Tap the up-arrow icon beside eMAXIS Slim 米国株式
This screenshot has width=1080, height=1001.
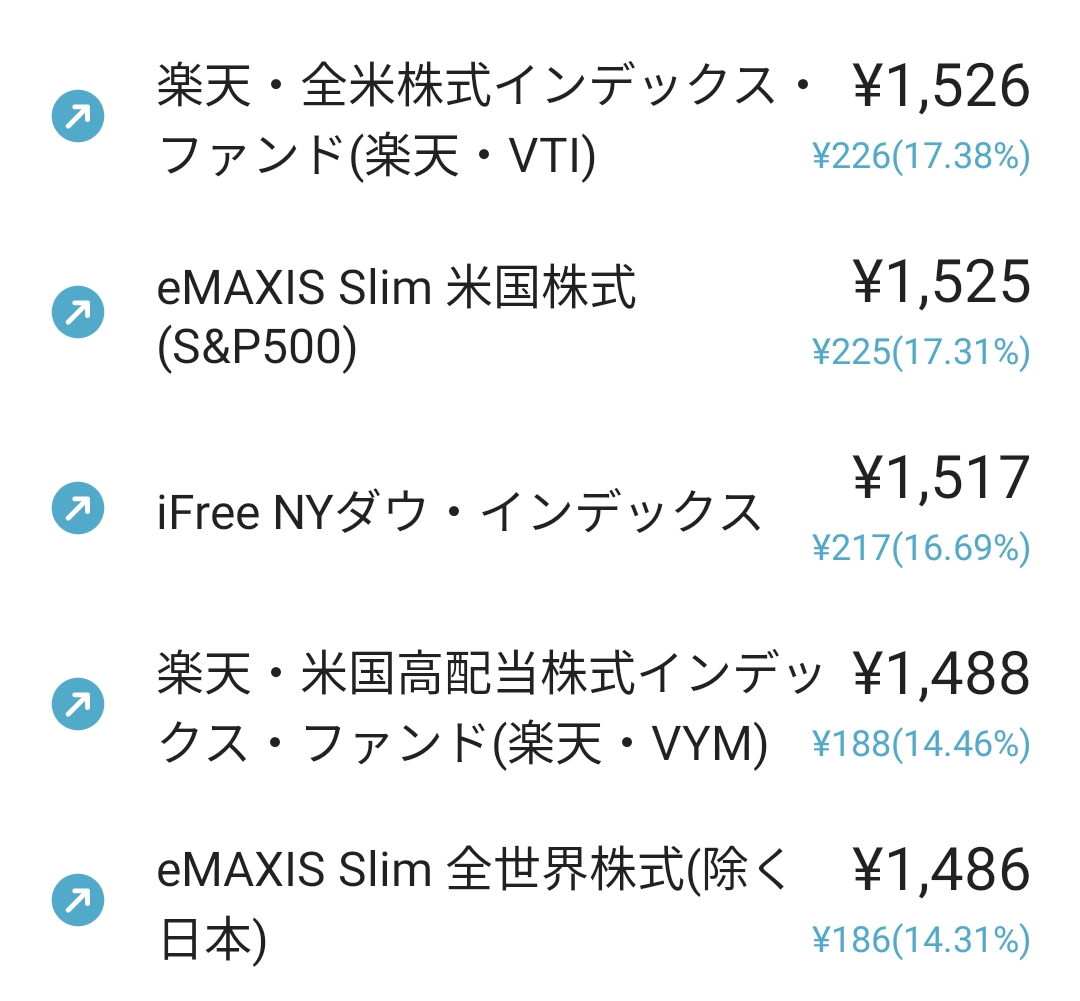[x=78, y=312]
